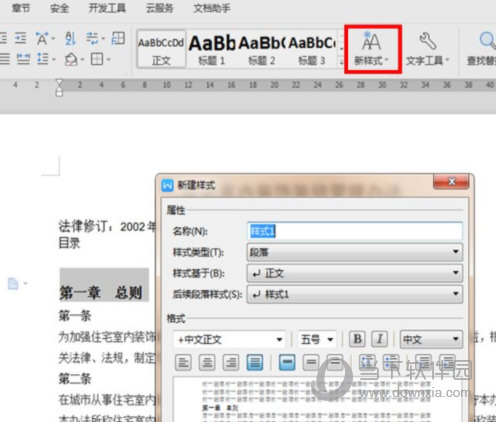This screenshot has width=496, height=422.
Task: Open the Following Paragraph Style dropdown
Action: click(355, 294)
